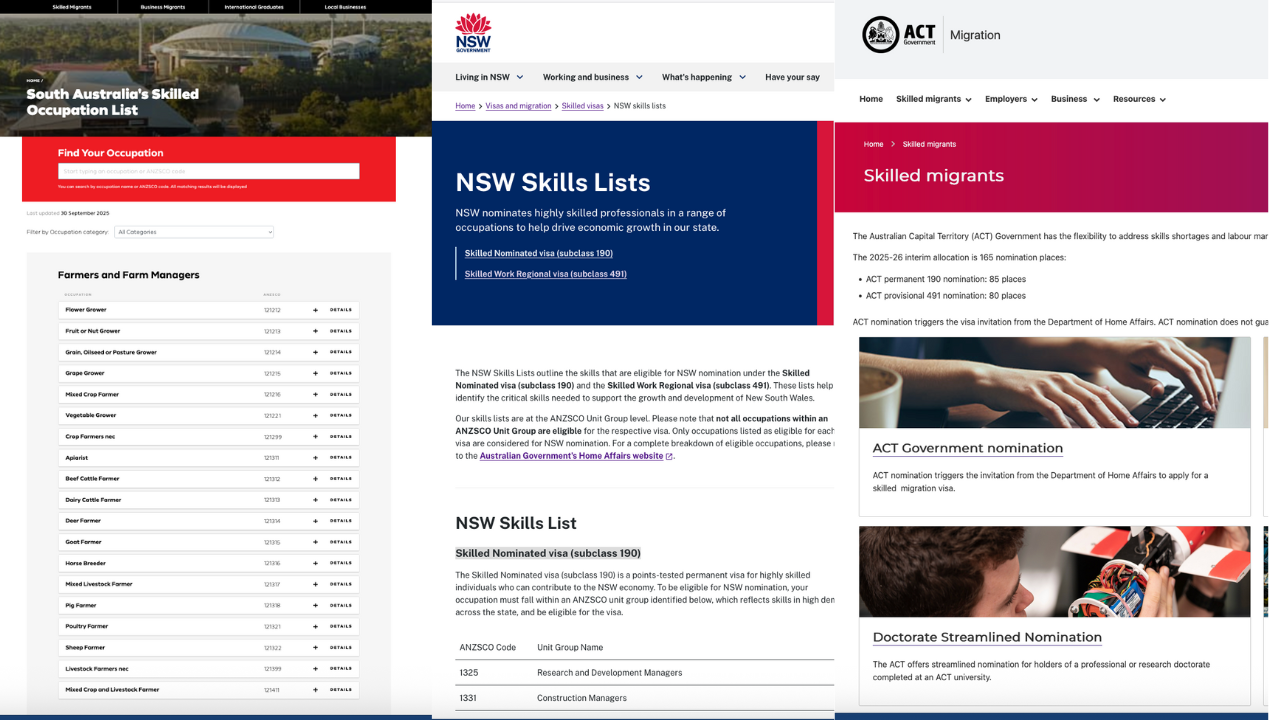The width and height of the screenshot is (1280, 720).
Task: Open the Resources dropdown menu
Action: point(1139,99)
